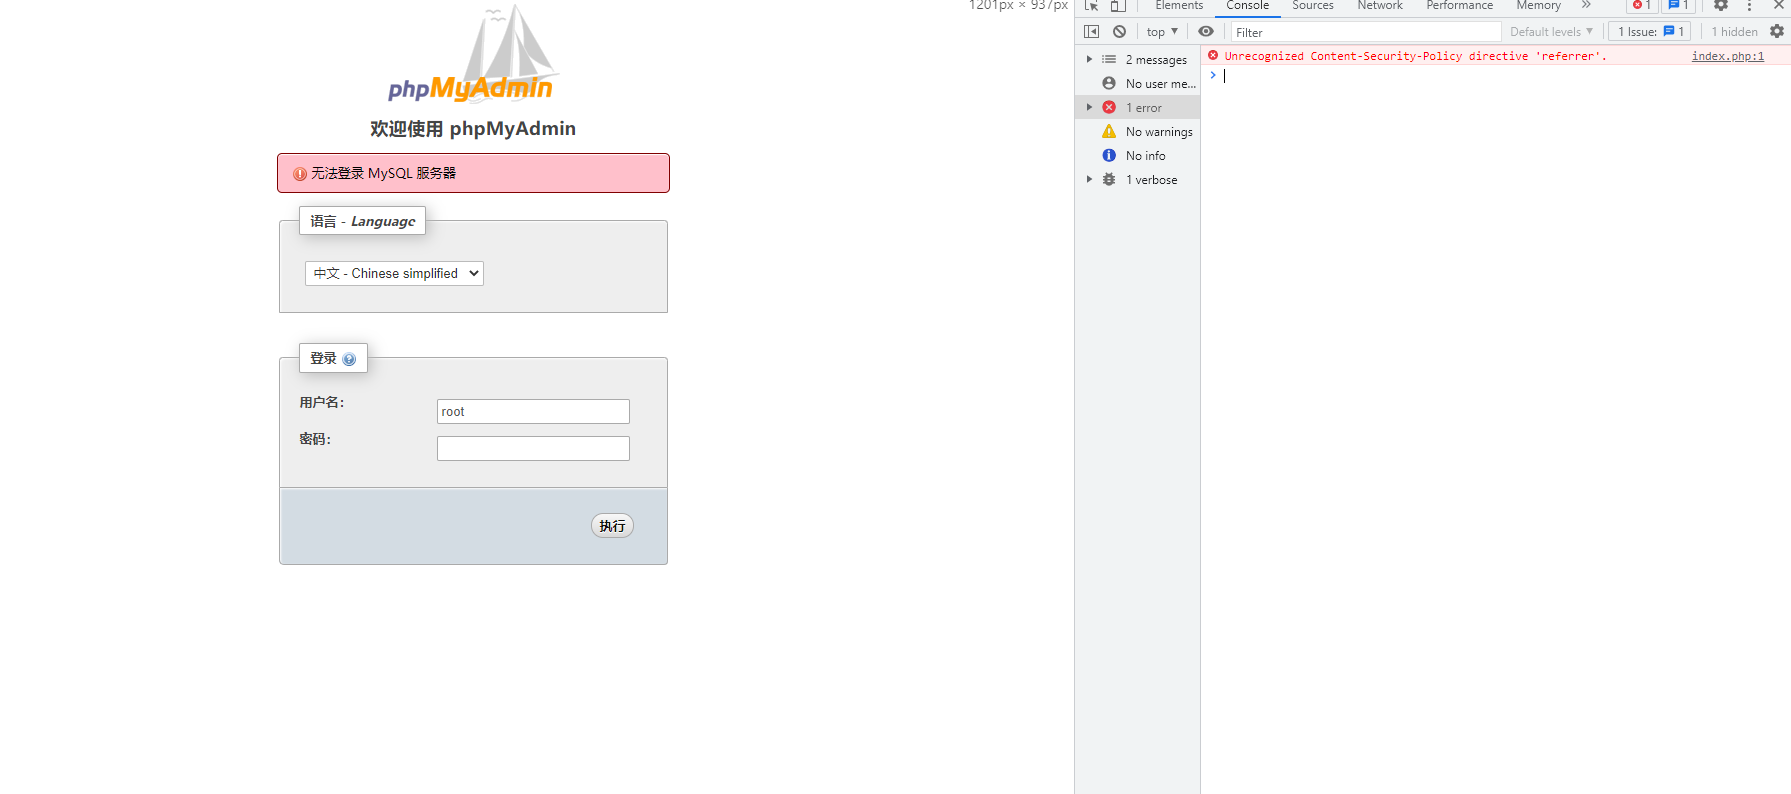Click the 无法登录 MySQL 服务器 alert text
Viewport: 1791px width, 794px height.
click(x=383, y=173)
